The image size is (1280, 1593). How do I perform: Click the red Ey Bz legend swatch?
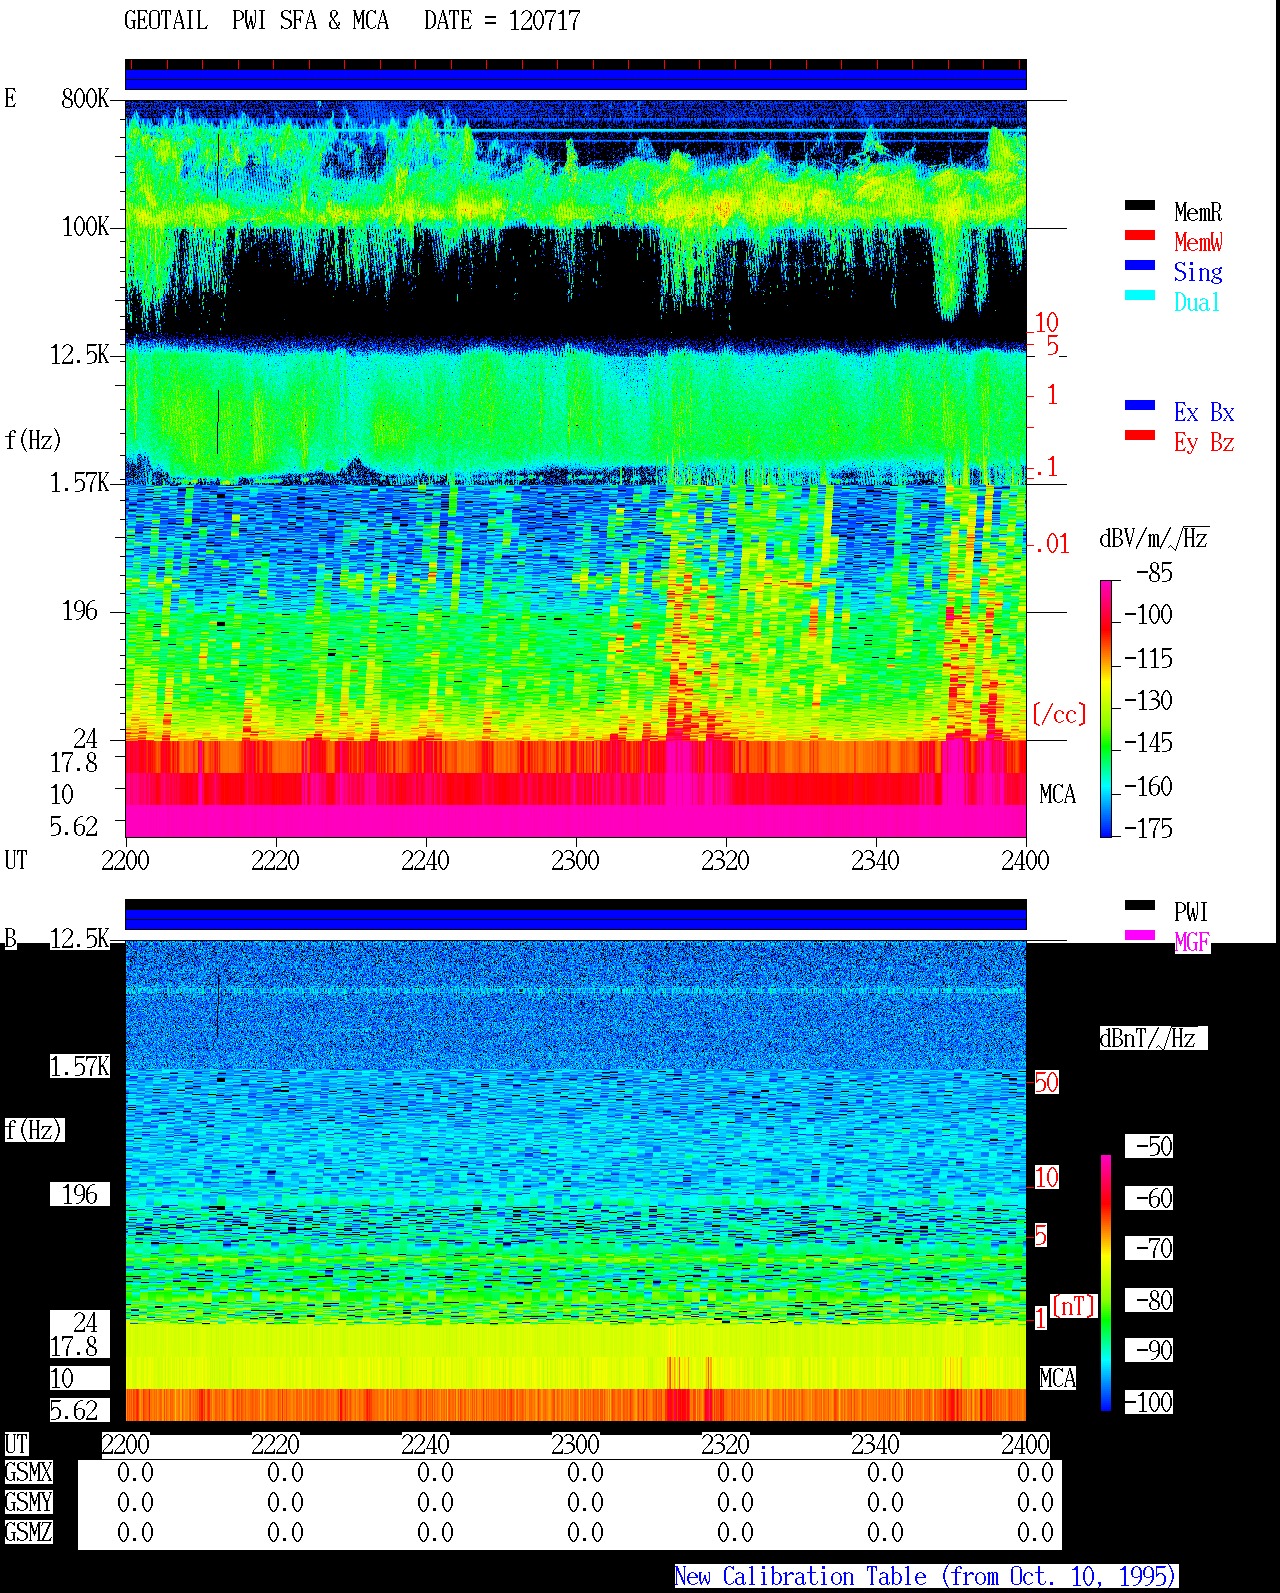pyautogui.click(x=1140, y=435)
